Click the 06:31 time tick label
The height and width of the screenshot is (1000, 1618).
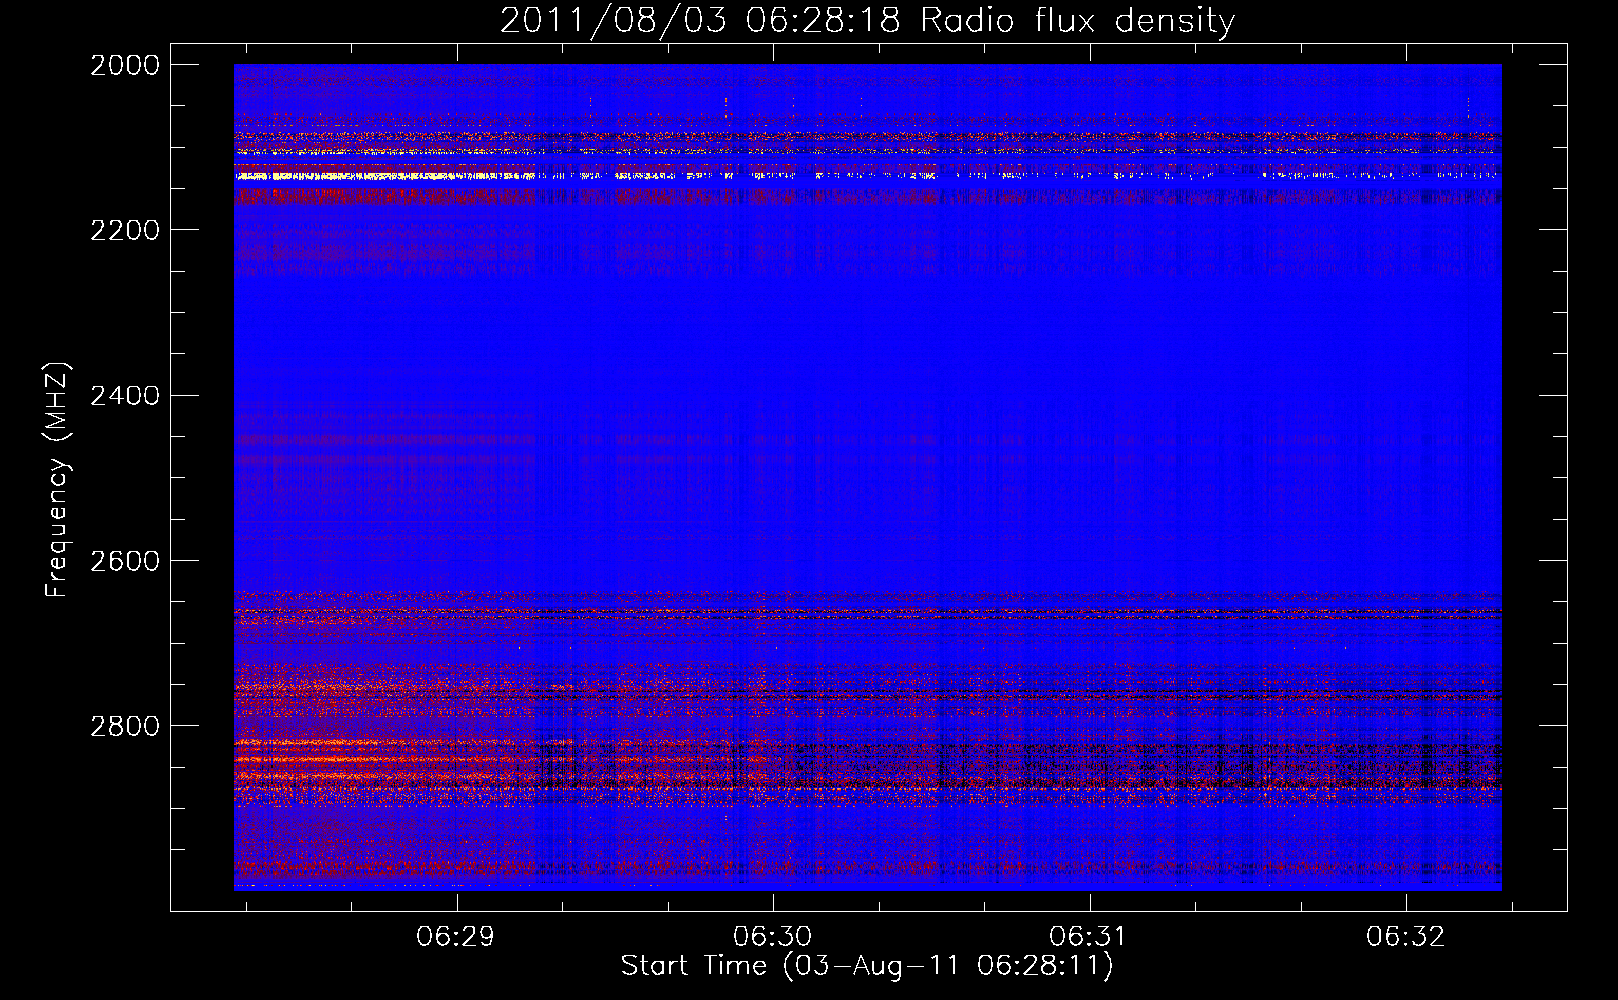click(x=1088, y=936)
